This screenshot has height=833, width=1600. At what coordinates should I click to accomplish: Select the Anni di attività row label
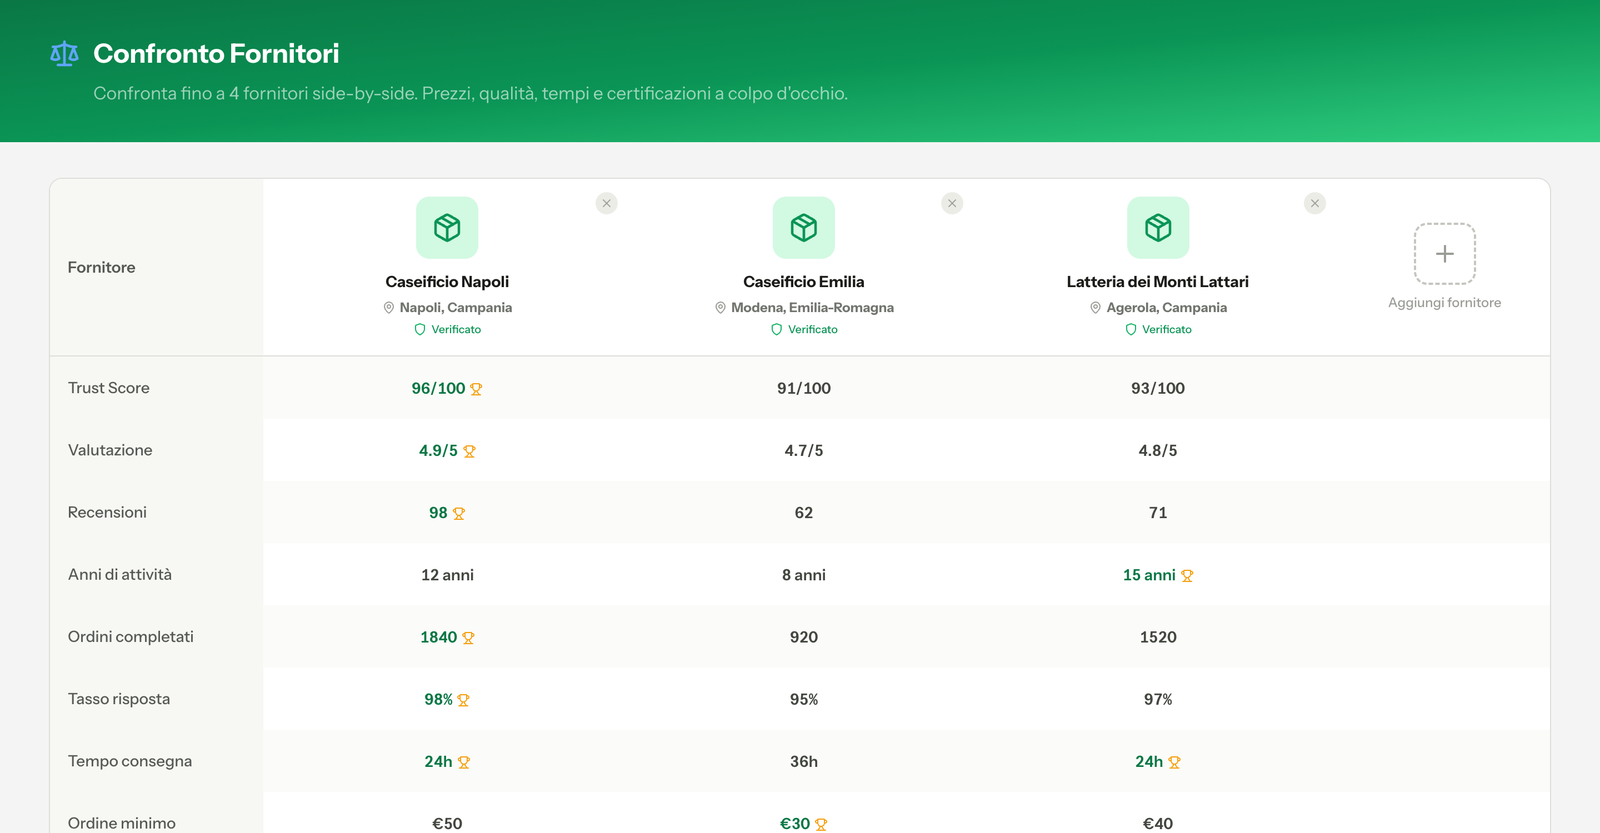pos(120,574)
